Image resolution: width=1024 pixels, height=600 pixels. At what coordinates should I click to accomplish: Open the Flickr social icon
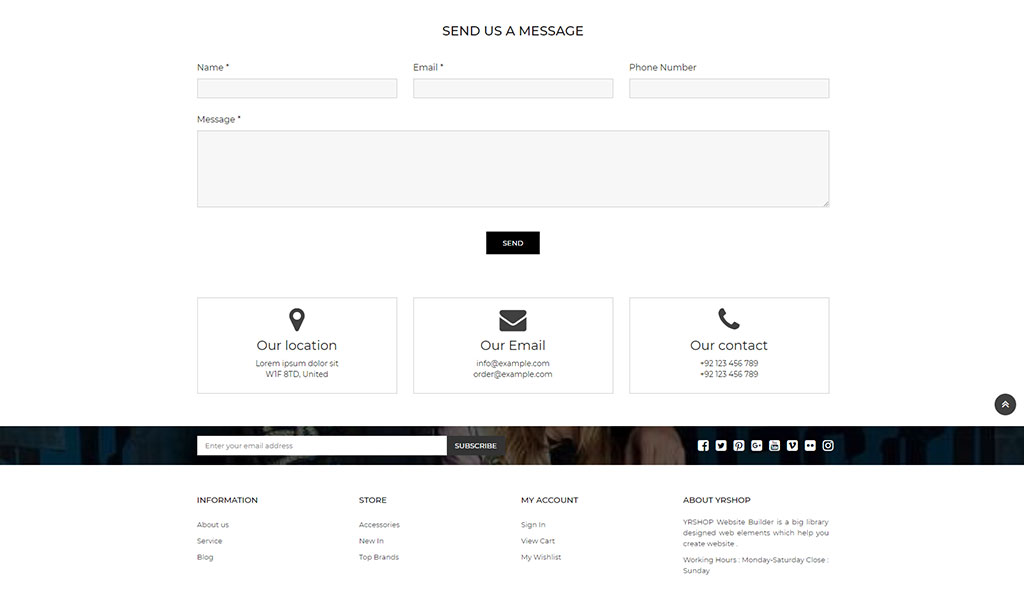[x=810, y=446]
